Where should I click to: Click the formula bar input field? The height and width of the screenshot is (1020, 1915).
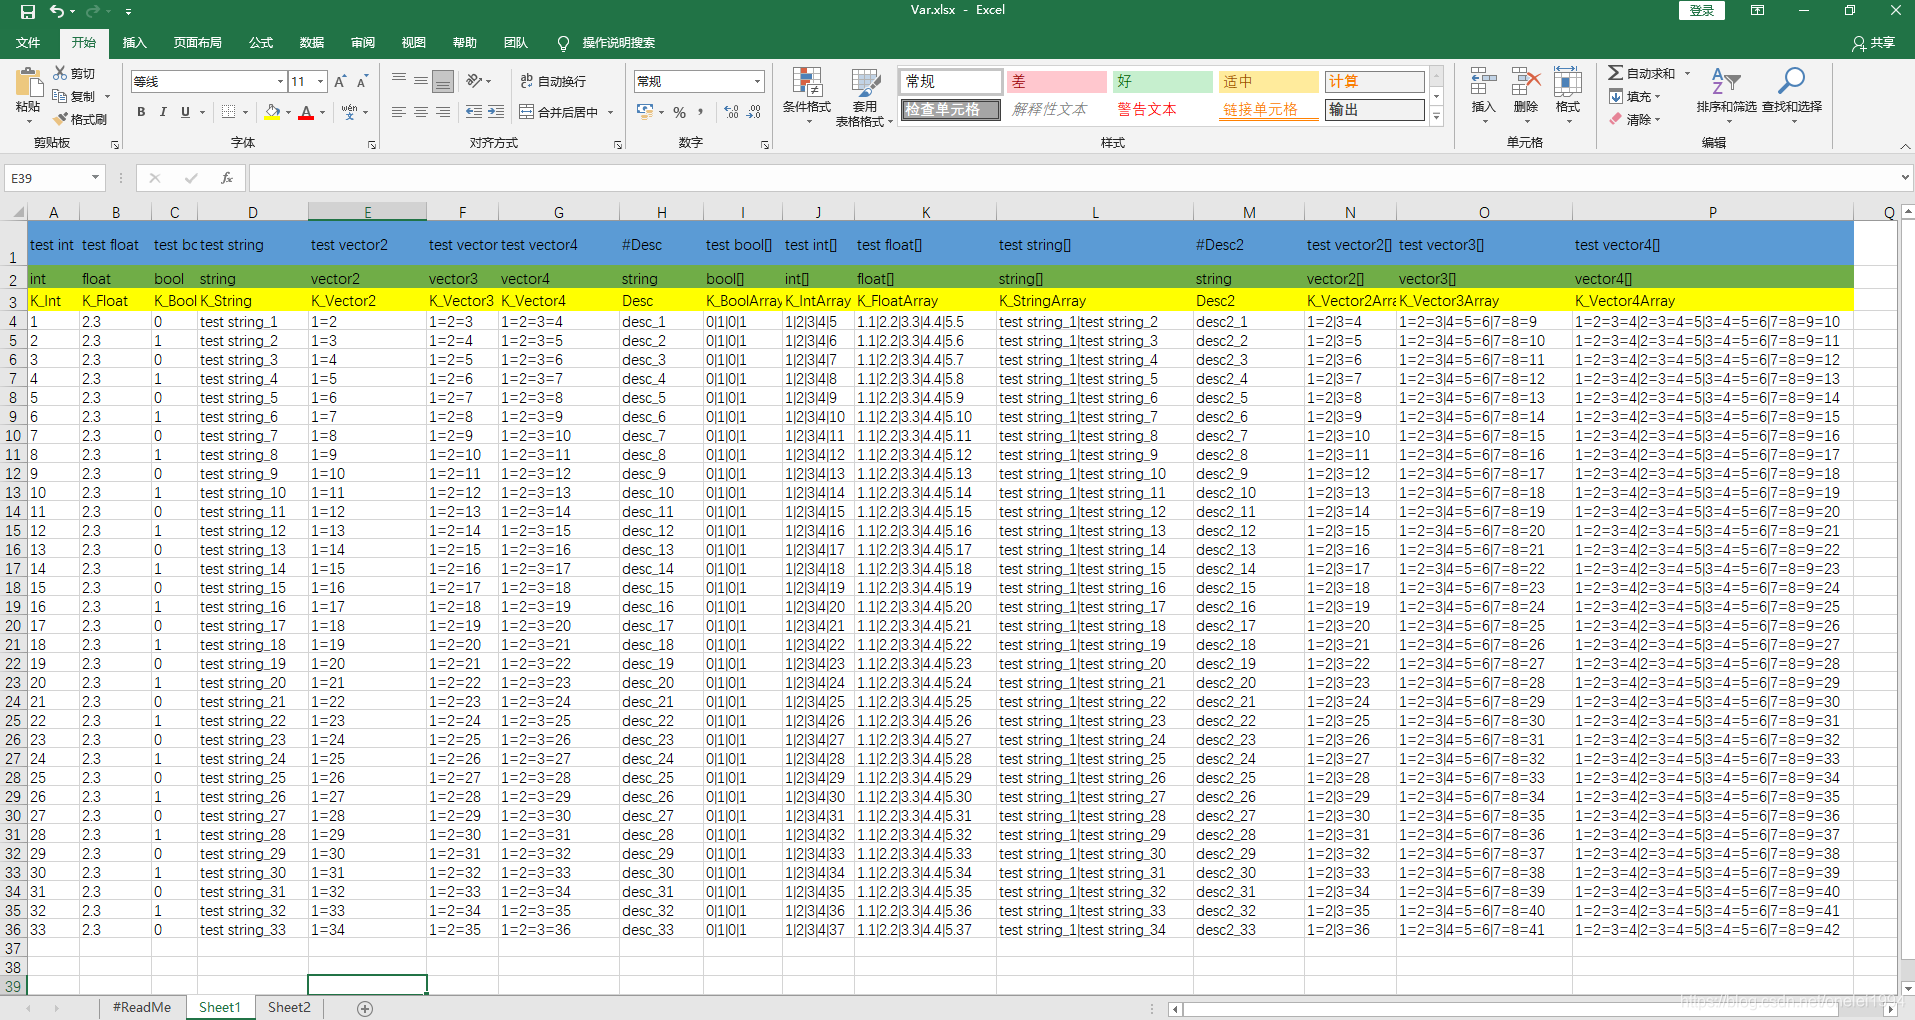pyautogui.click(x=1075, y=178)
